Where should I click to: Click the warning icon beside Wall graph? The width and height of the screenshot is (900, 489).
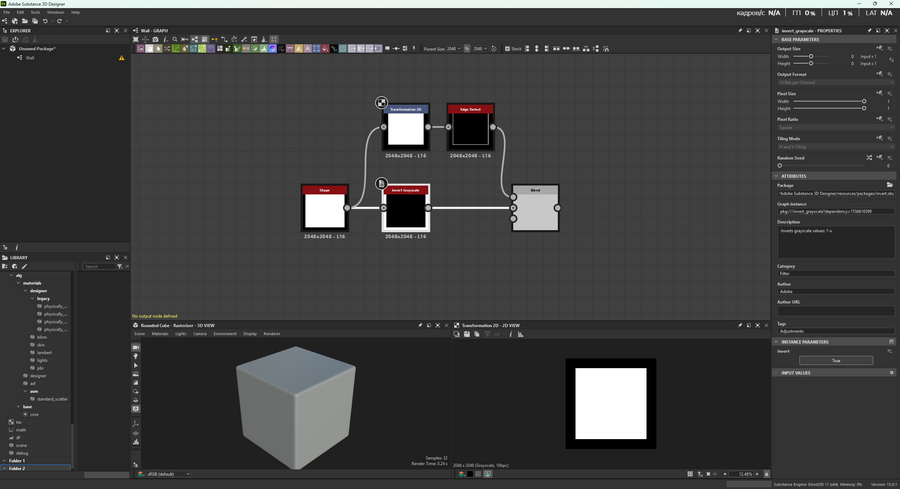[x=122, y=58]
